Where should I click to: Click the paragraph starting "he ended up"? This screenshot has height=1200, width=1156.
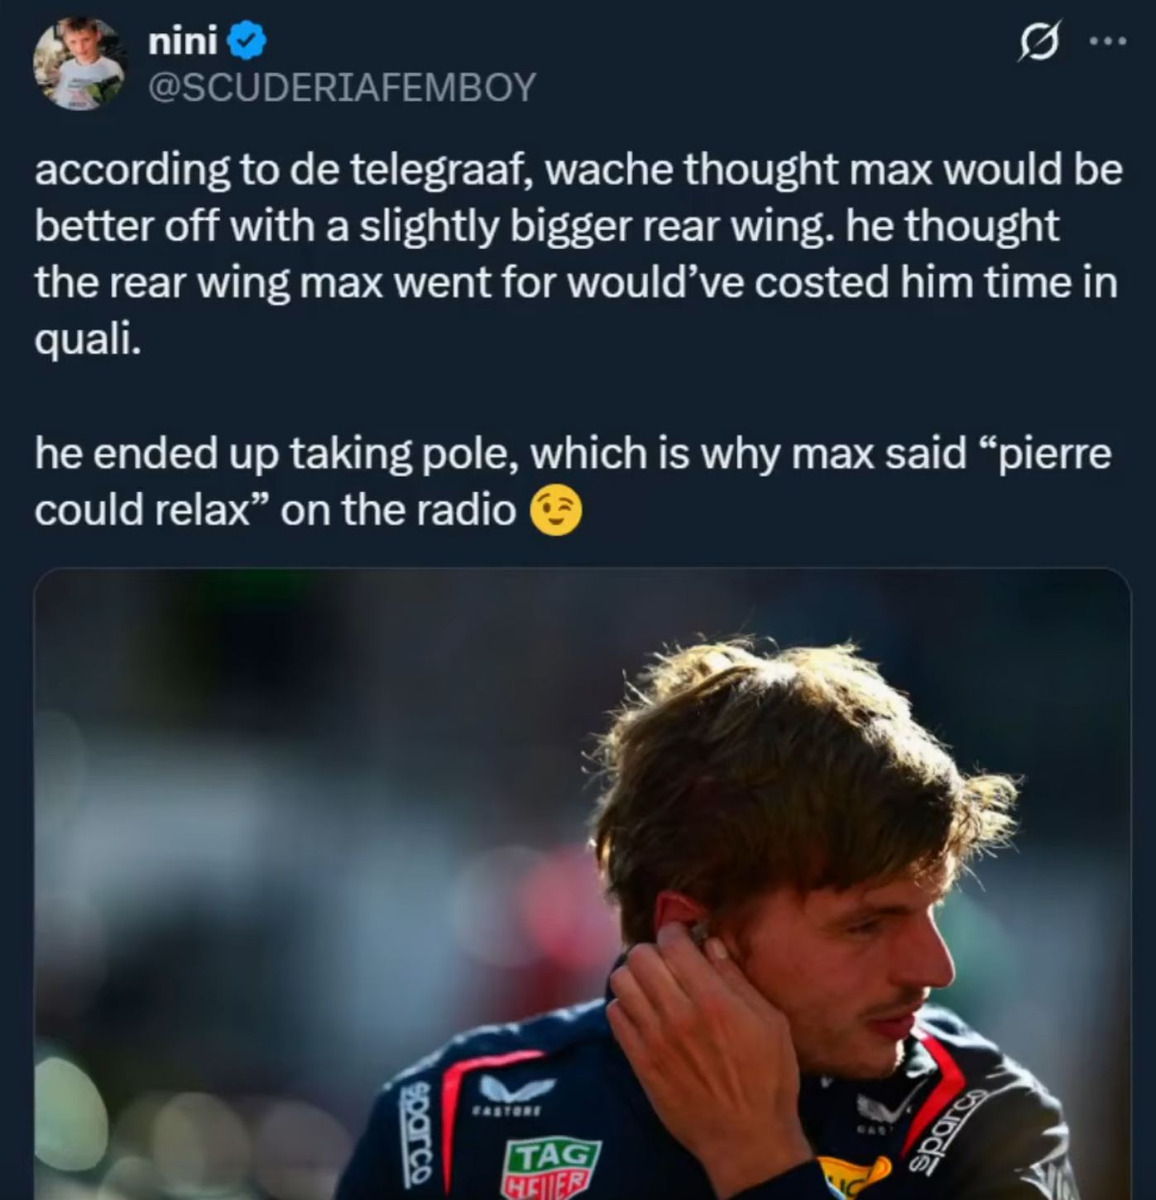(x=573, y=483)
